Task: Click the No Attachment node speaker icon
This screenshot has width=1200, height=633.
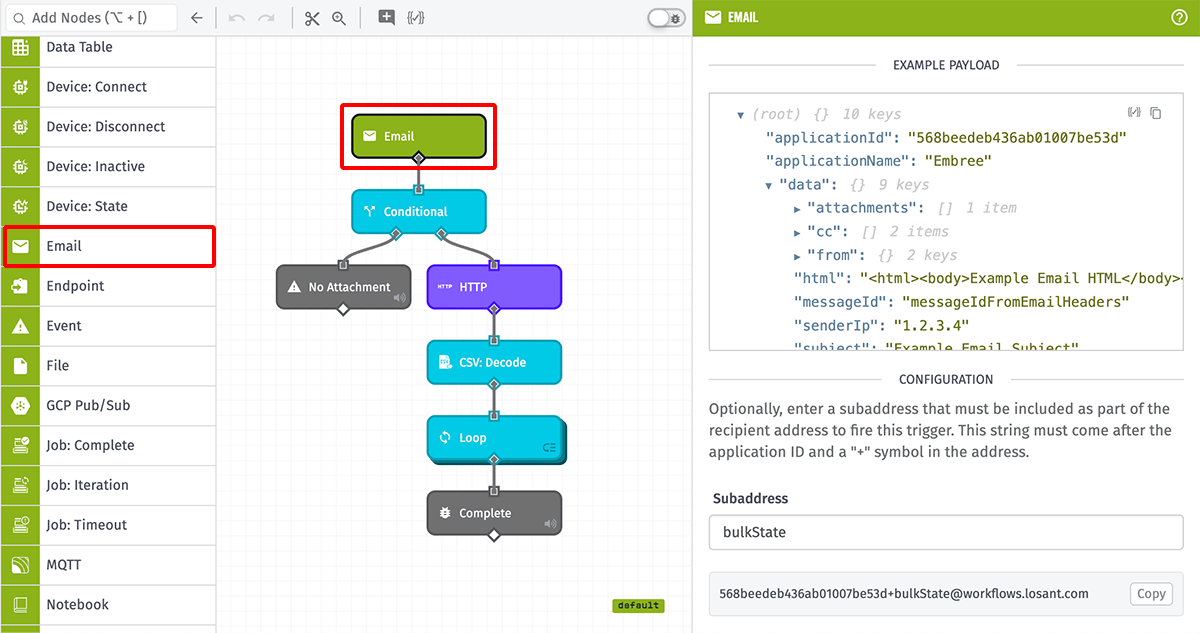Action: click(399, 297)
